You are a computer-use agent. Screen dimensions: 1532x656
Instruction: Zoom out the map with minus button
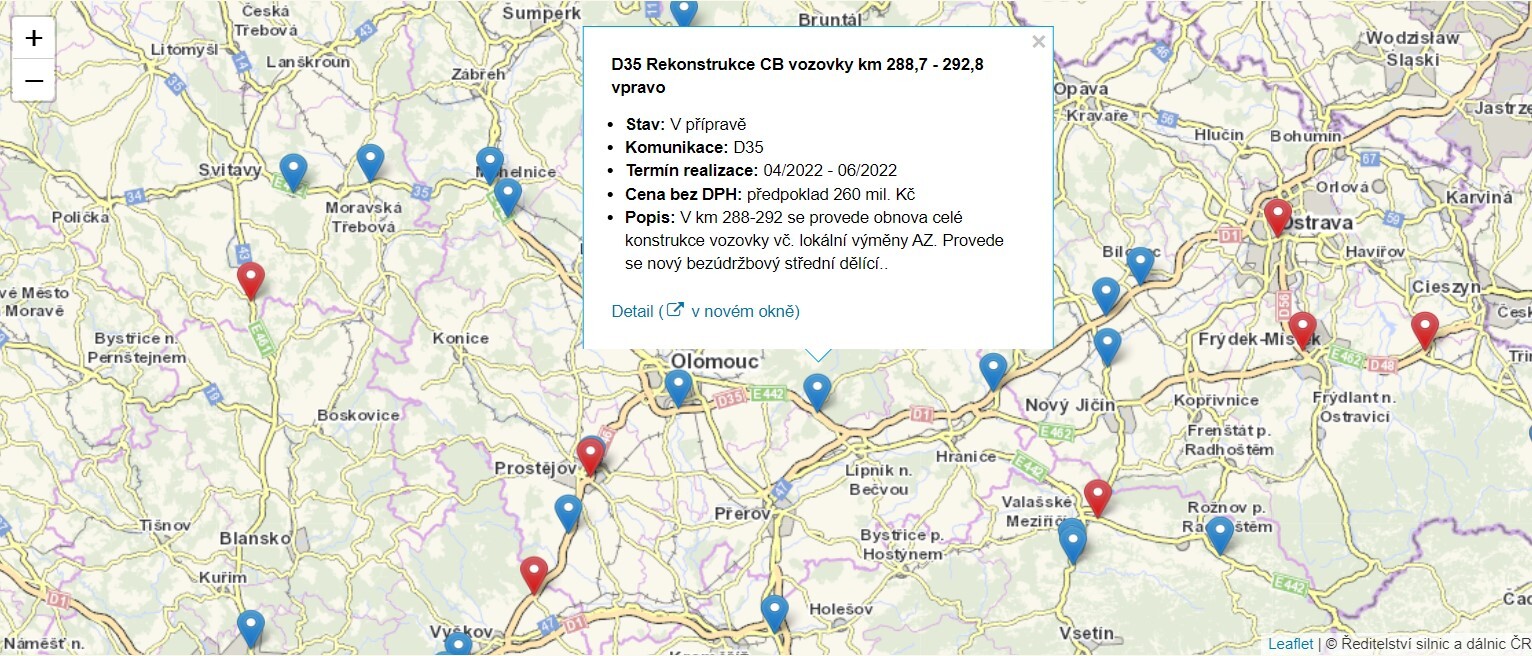point(34,80)
